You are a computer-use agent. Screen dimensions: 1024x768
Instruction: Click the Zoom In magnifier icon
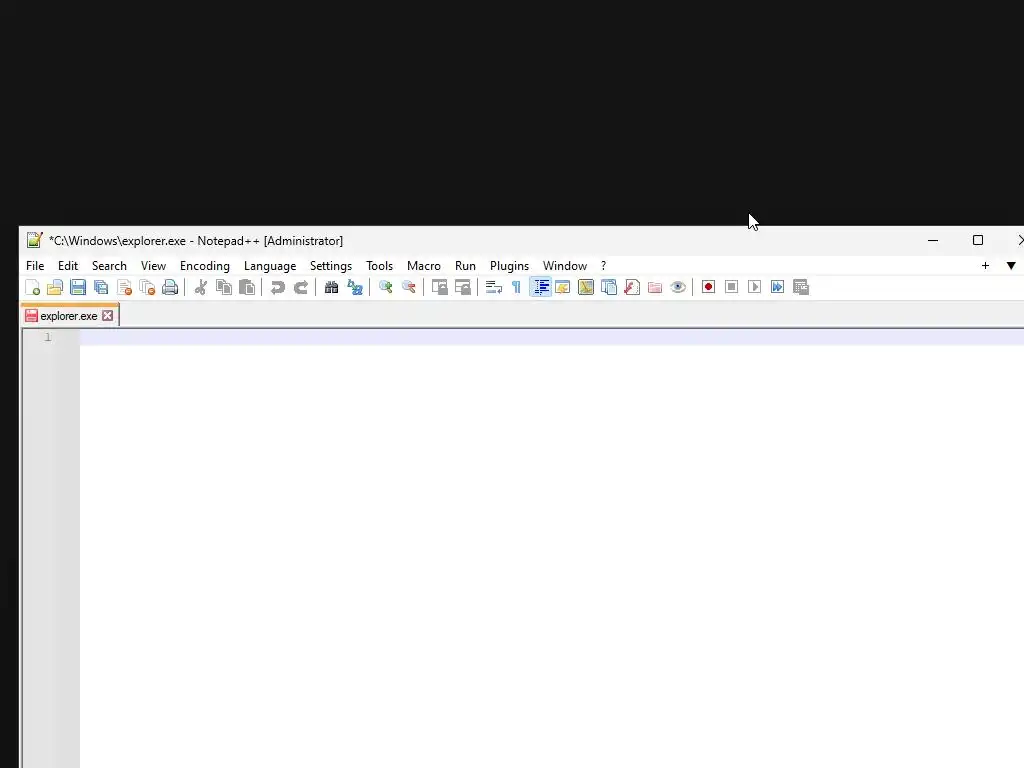[x=385, y=287]
